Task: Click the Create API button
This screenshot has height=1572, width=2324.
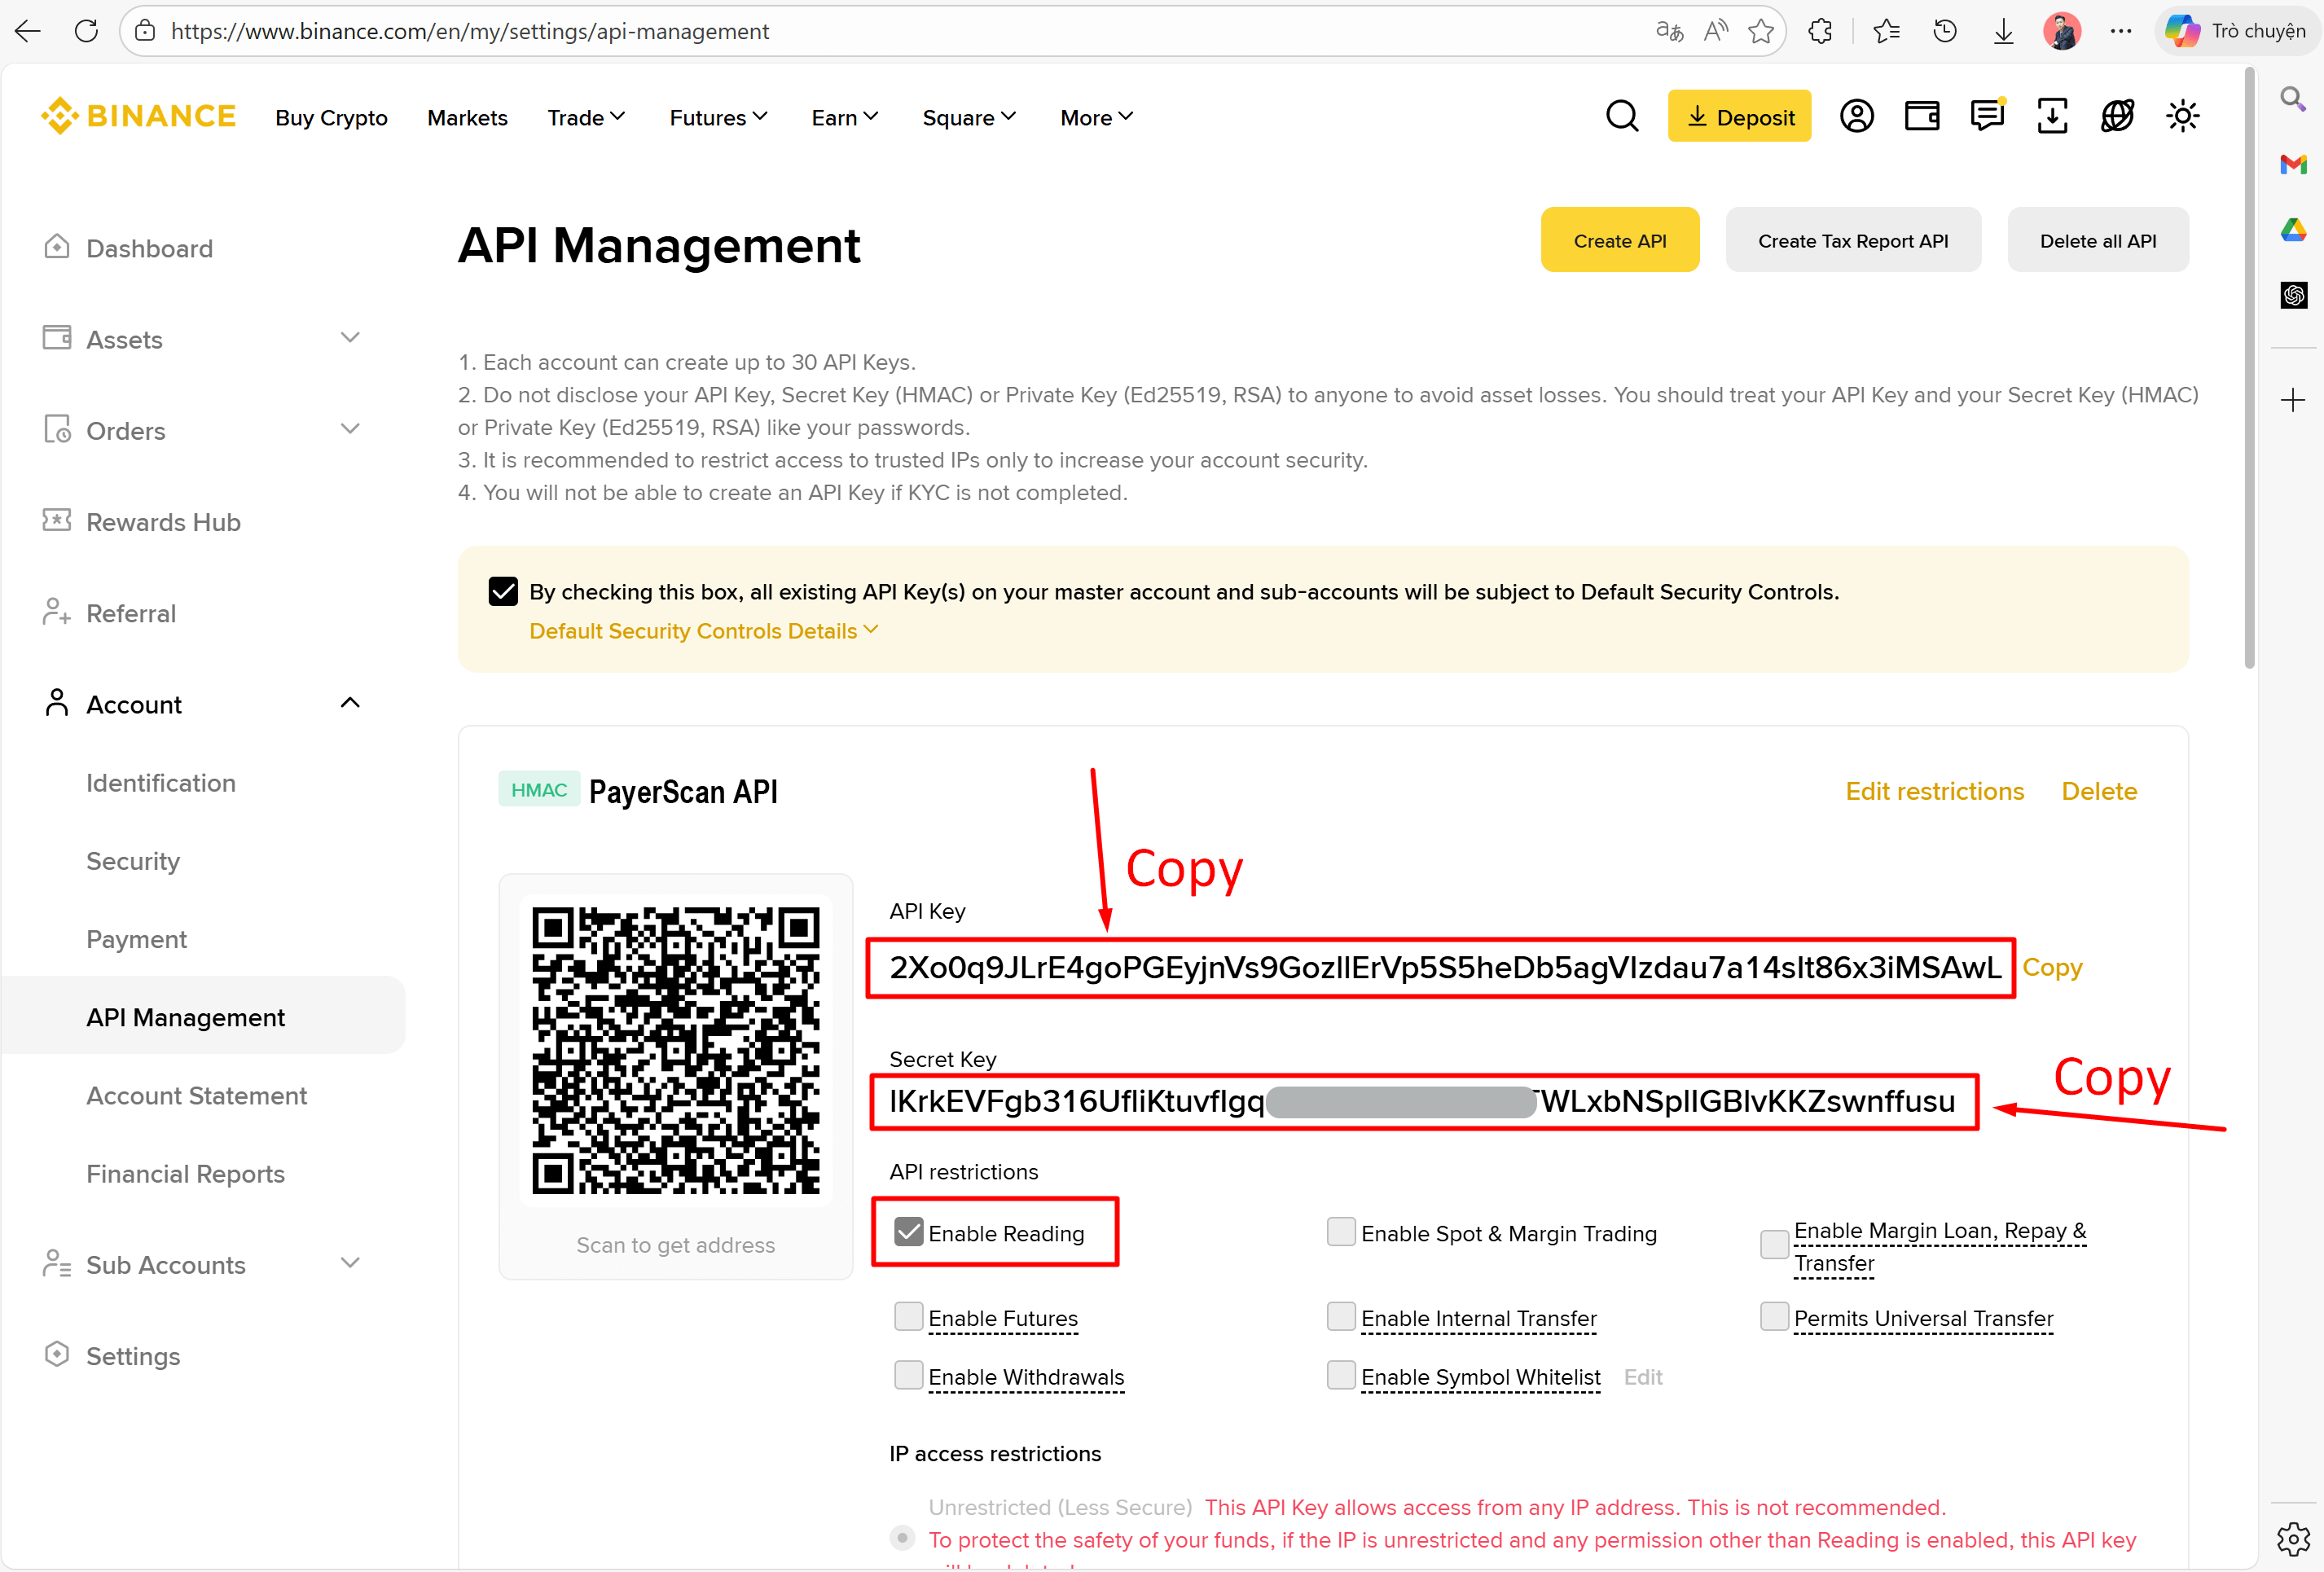Action: tap(1619, 239)
